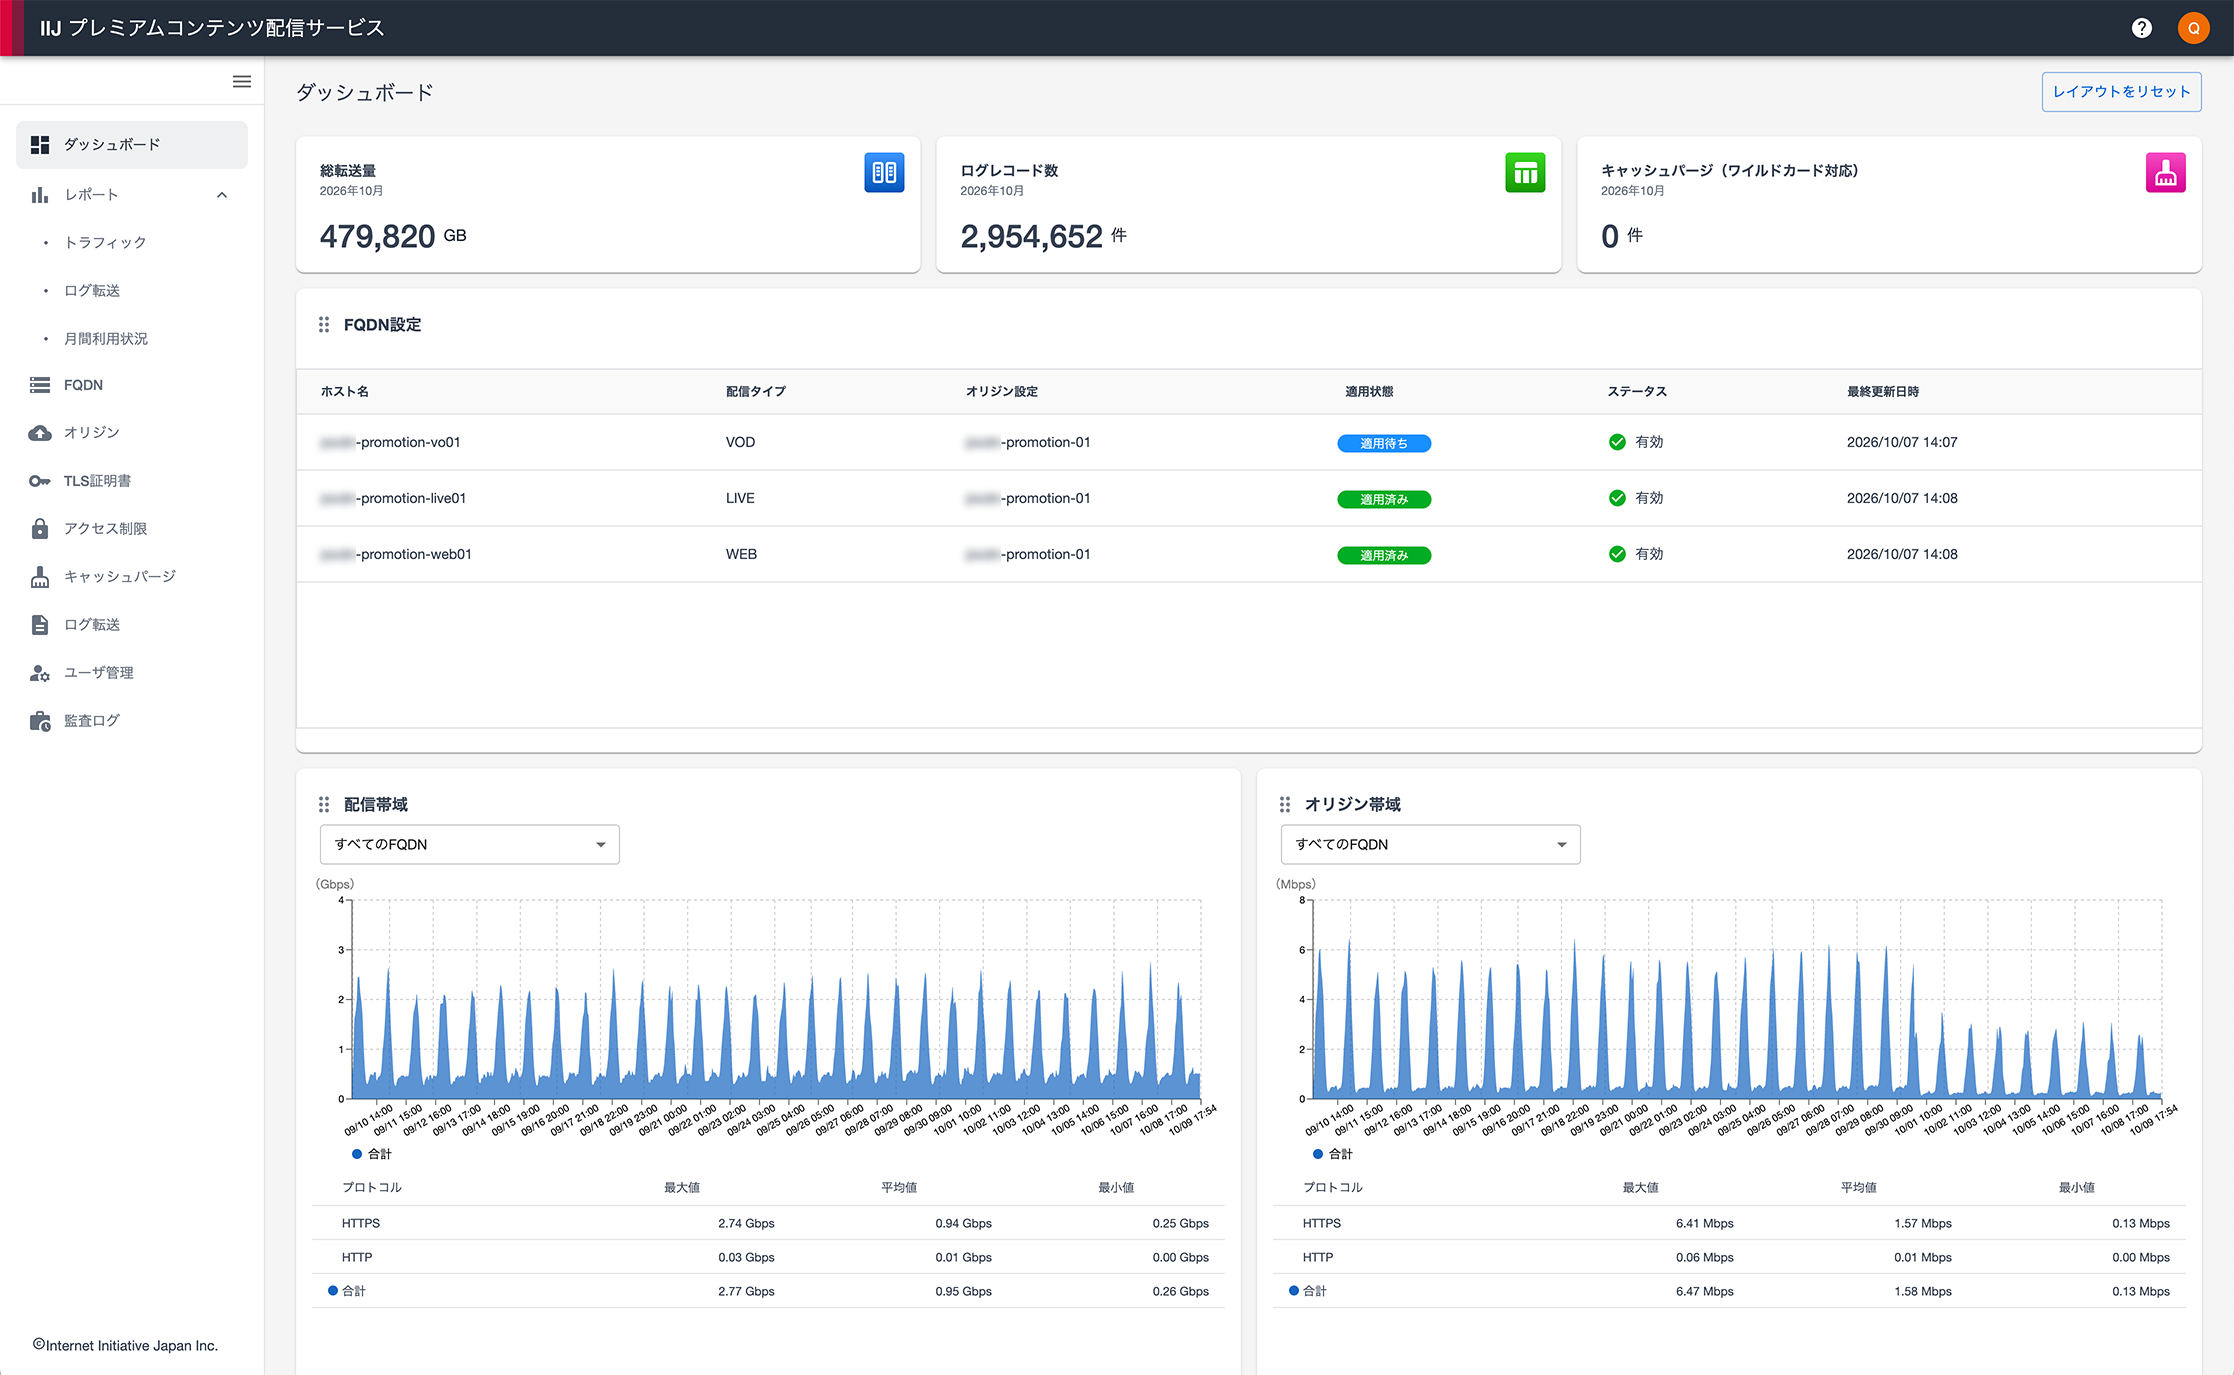Viewport: 2234px width, 1375px height.
Task: Click the audit log briefcase icon
Action: click(x=40, y=721)
